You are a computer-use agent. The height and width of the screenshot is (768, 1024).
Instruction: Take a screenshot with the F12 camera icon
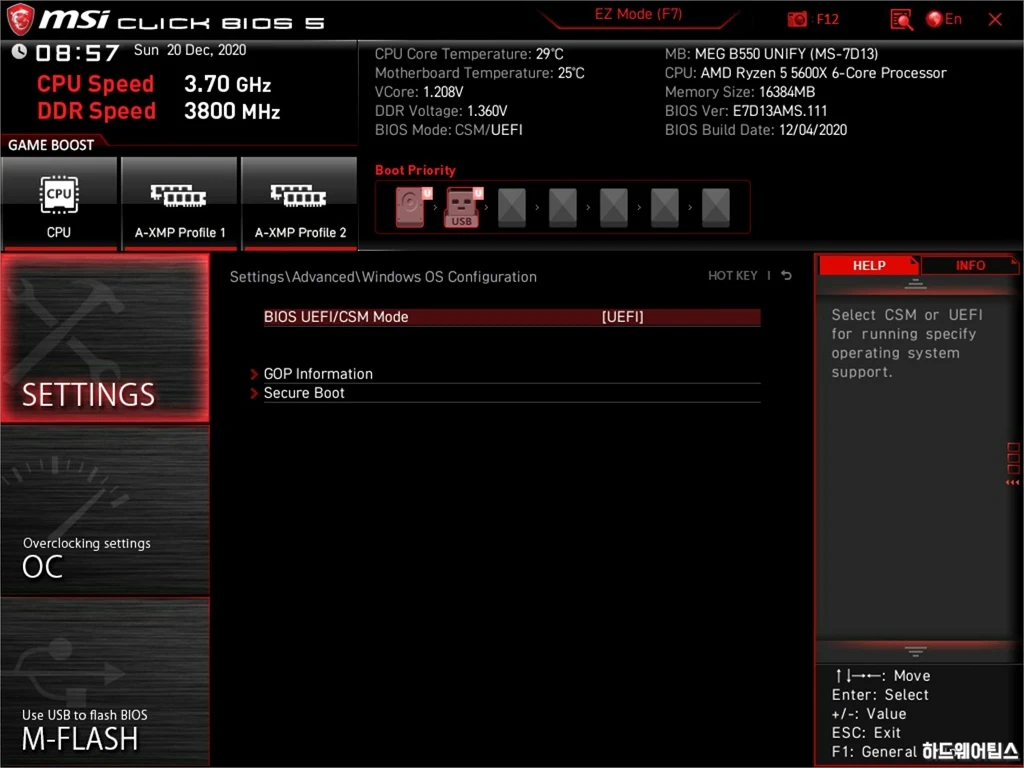797,20
